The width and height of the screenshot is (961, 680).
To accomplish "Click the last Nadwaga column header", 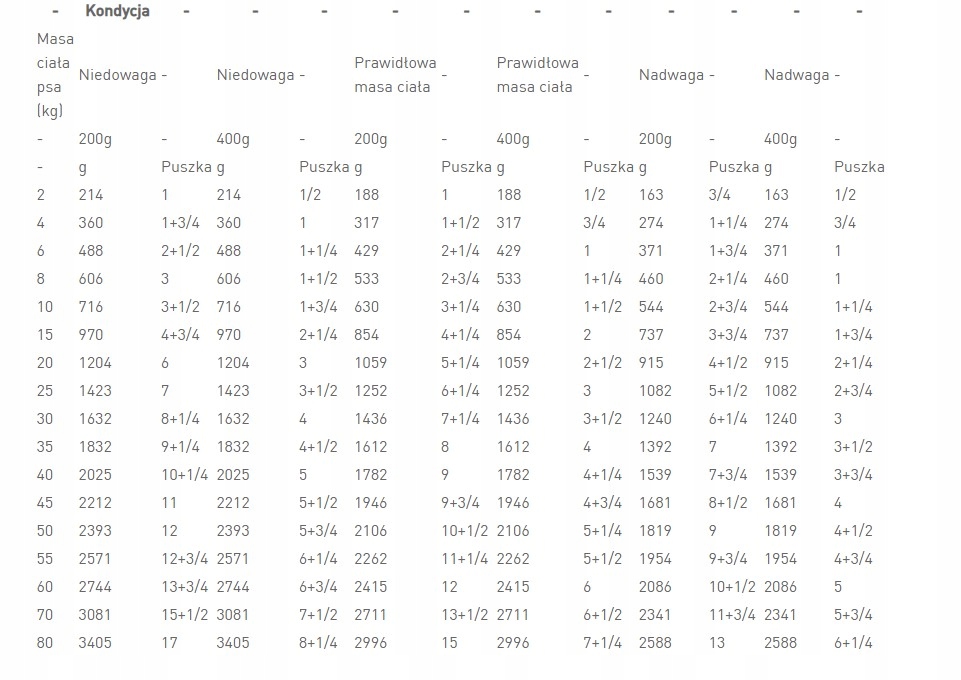I will click(x=796, y=74).
